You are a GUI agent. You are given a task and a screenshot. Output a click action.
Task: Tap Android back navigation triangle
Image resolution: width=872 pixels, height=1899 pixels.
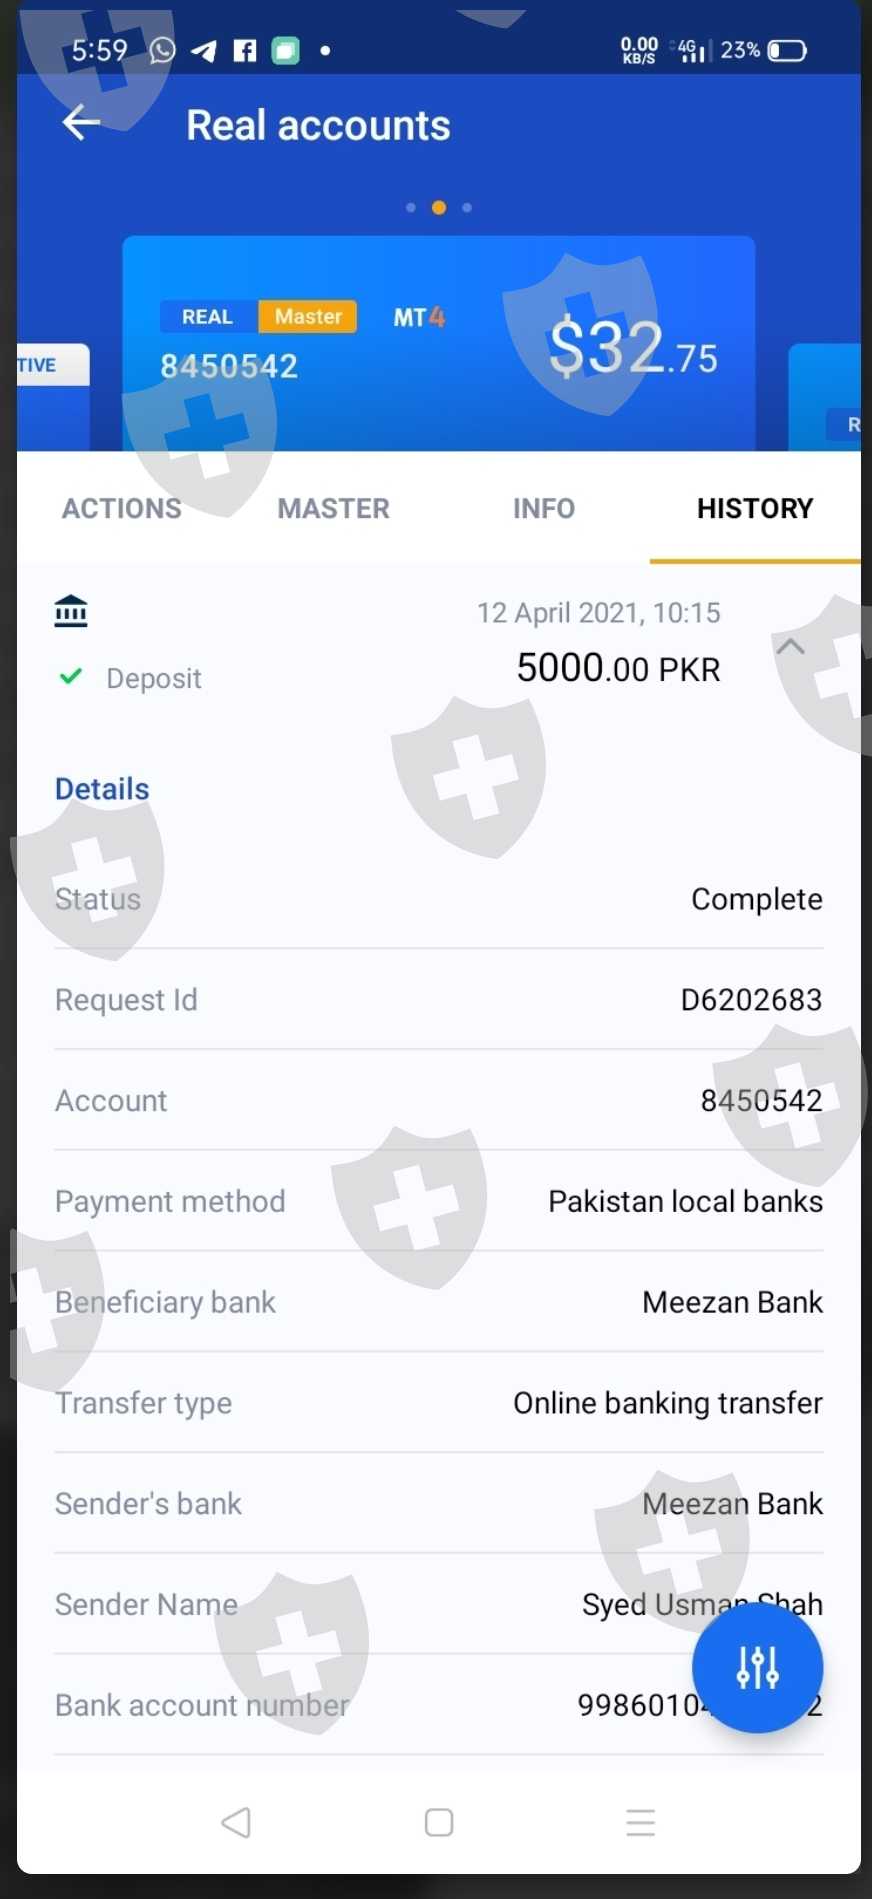pos(236,1822)
